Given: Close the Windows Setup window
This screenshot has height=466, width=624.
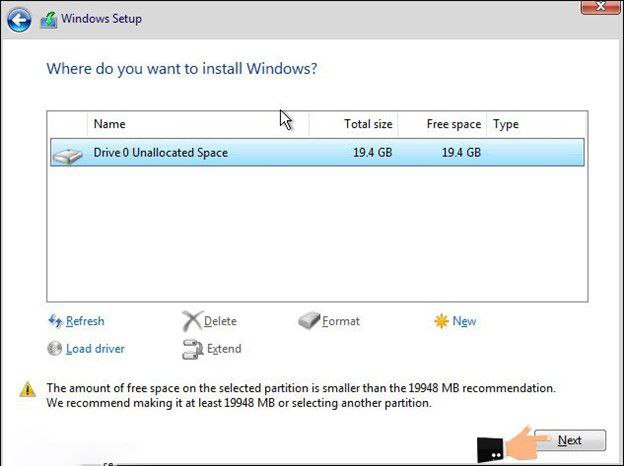Looking at the screenshot, I should pyautogui.click(x=601, y=7).
